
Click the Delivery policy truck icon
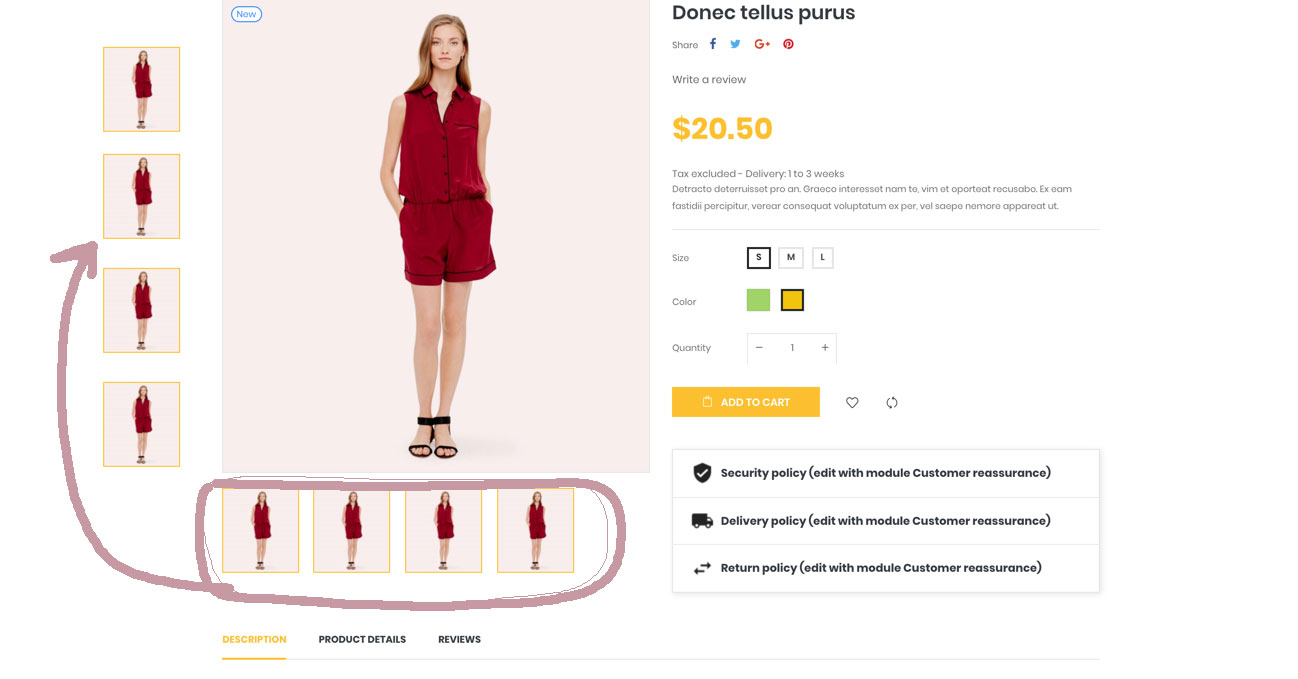click(x=702, y=521)
